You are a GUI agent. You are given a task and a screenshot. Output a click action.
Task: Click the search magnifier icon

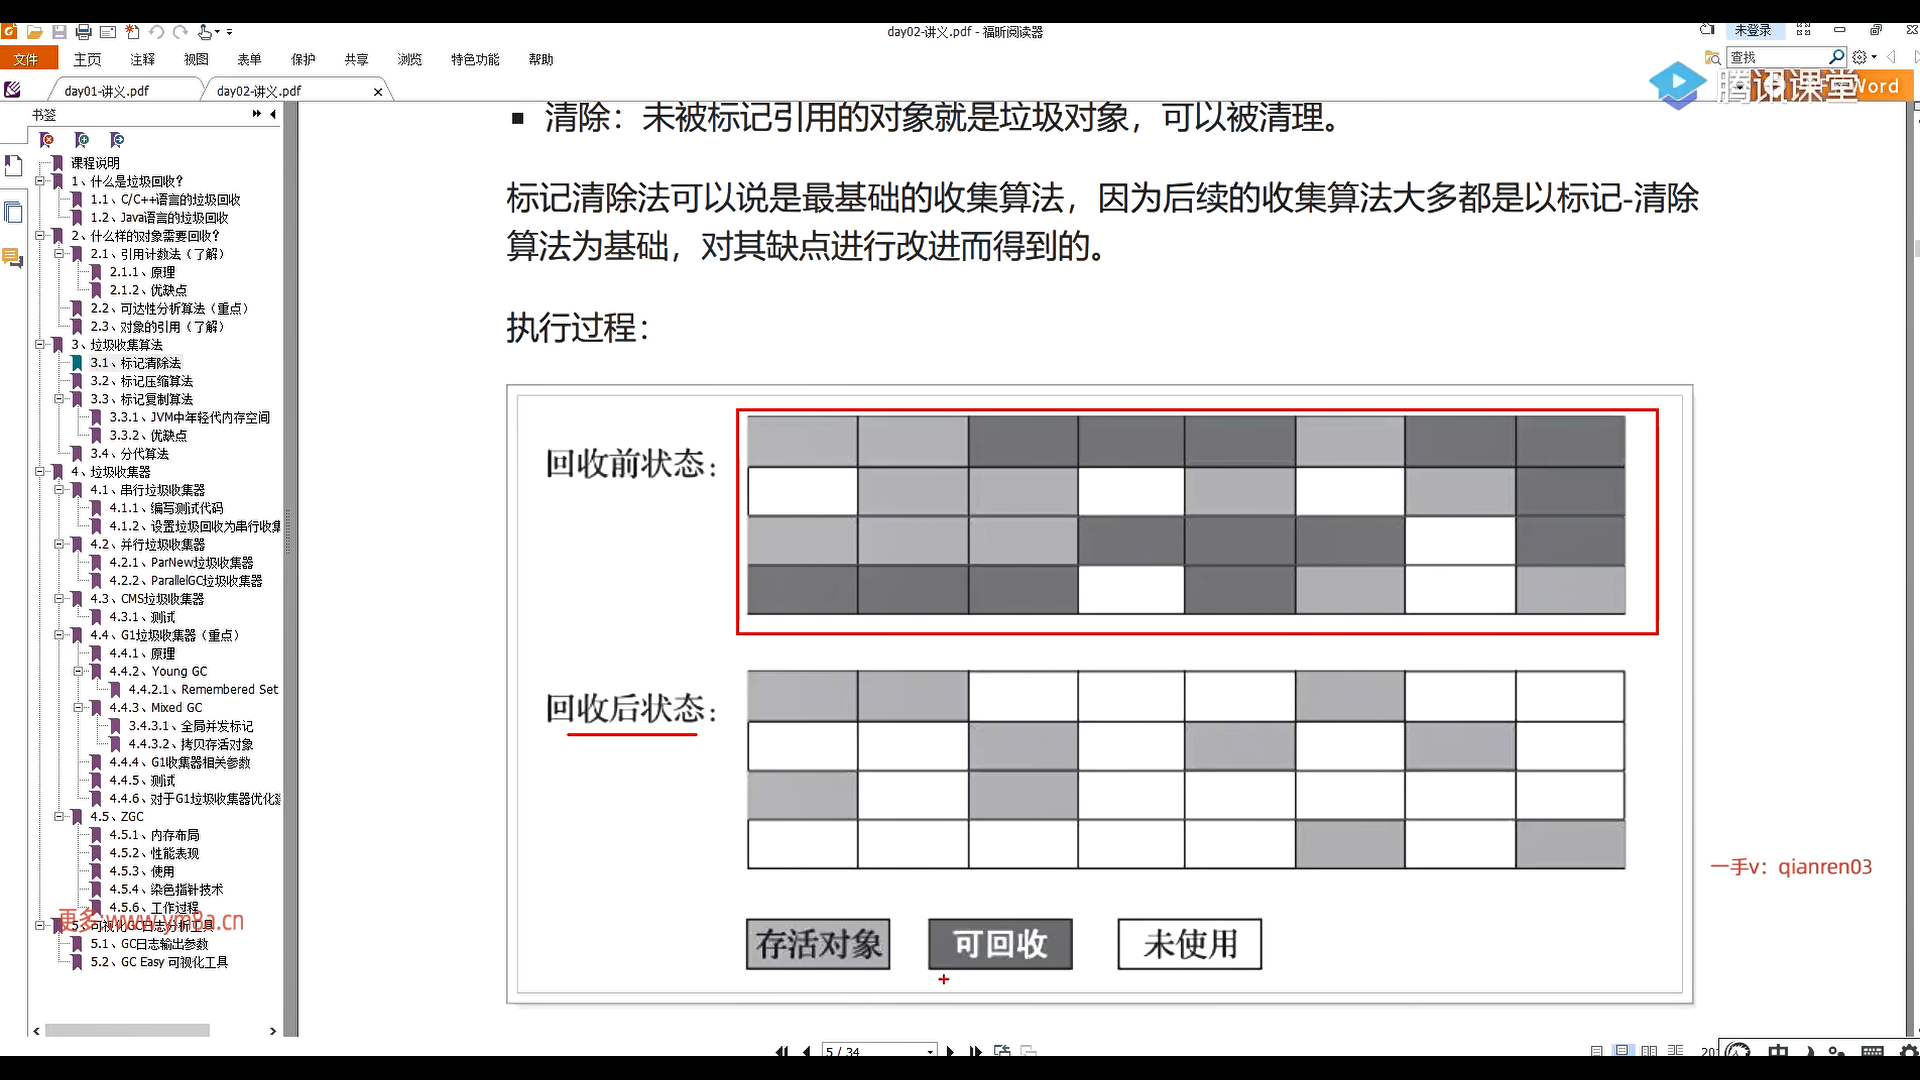click(1836, 57)
